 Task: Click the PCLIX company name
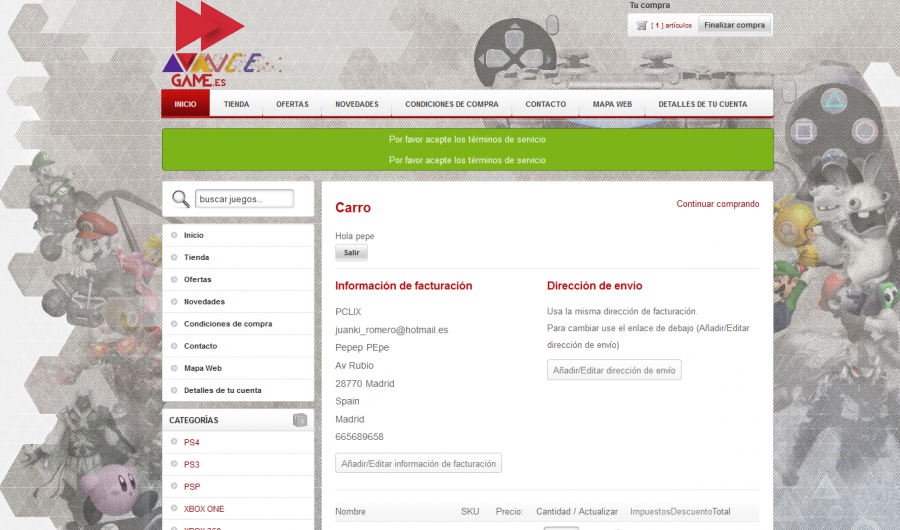(348, 312)
